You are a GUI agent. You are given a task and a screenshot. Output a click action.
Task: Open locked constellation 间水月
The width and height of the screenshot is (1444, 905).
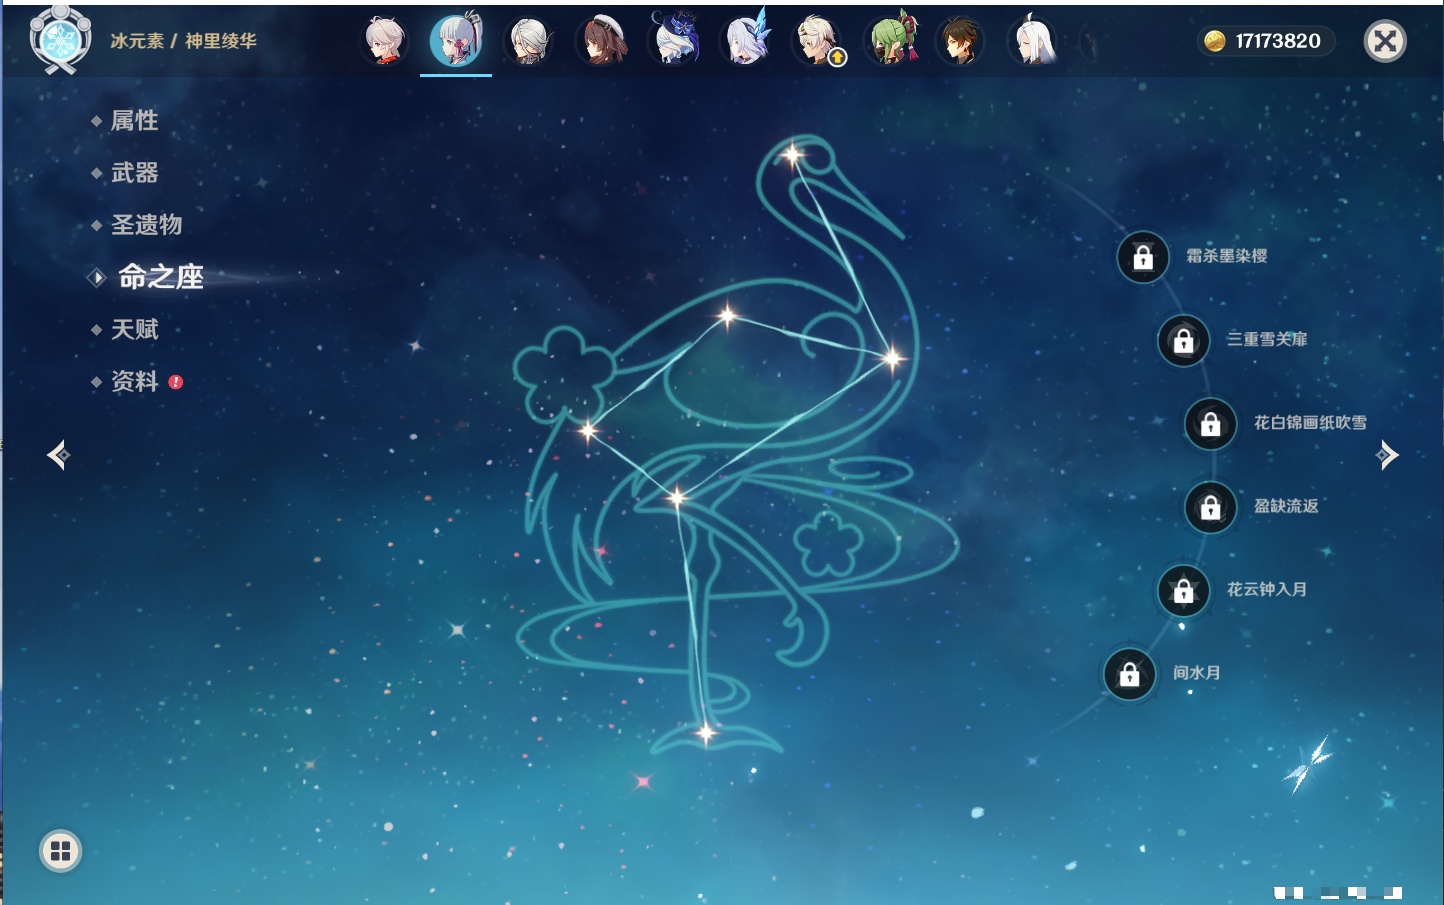pos(1129,674)
